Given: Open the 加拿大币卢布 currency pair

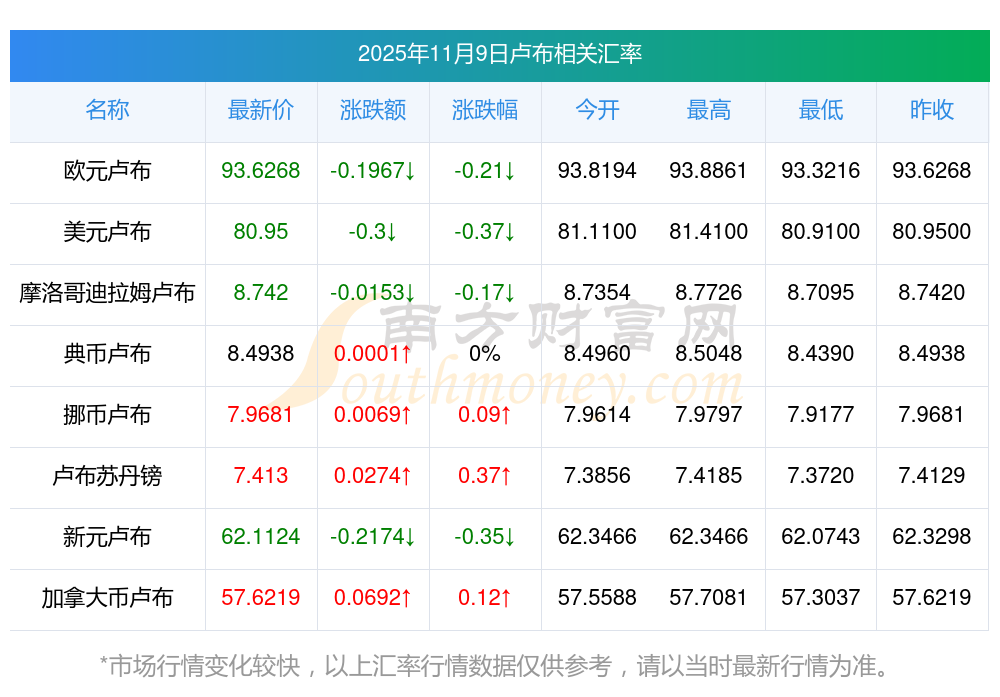Looking at the screenshot, I should (x=107, y=598).
